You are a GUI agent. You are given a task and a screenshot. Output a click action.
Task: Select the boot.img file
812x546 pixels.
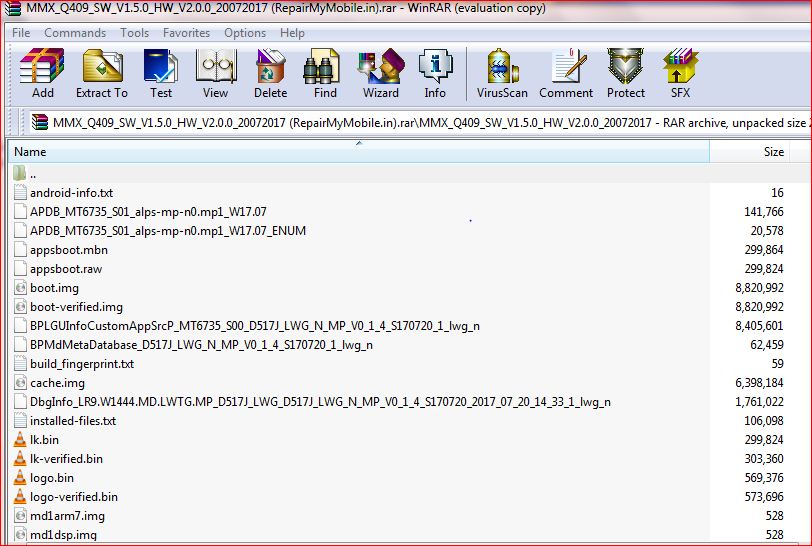54,288
